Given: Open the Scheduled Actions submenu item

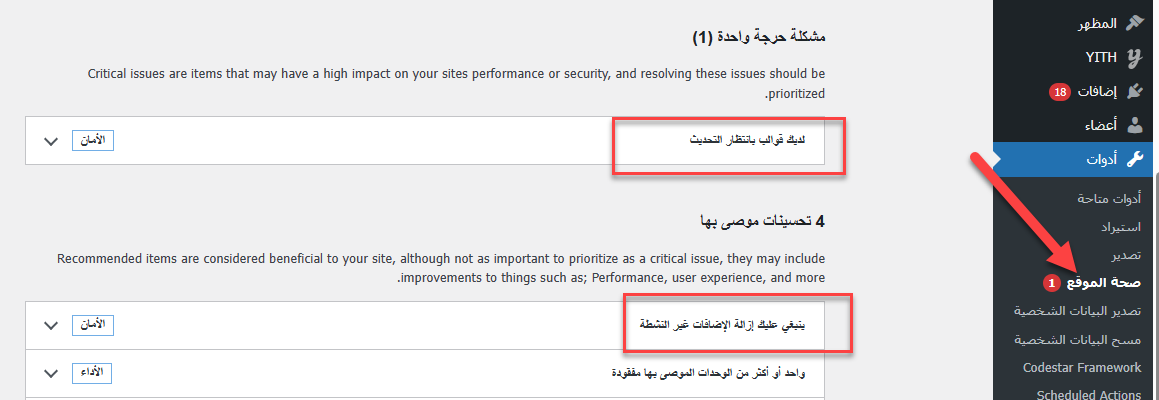Looking at the screenshot, I should tap(1089, 394).
